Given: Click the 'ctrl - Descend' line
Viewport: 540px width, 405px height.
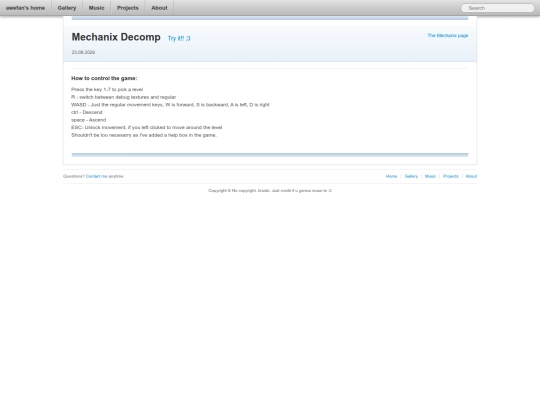Looking at the screenshot, I should (x=87, y=112).
